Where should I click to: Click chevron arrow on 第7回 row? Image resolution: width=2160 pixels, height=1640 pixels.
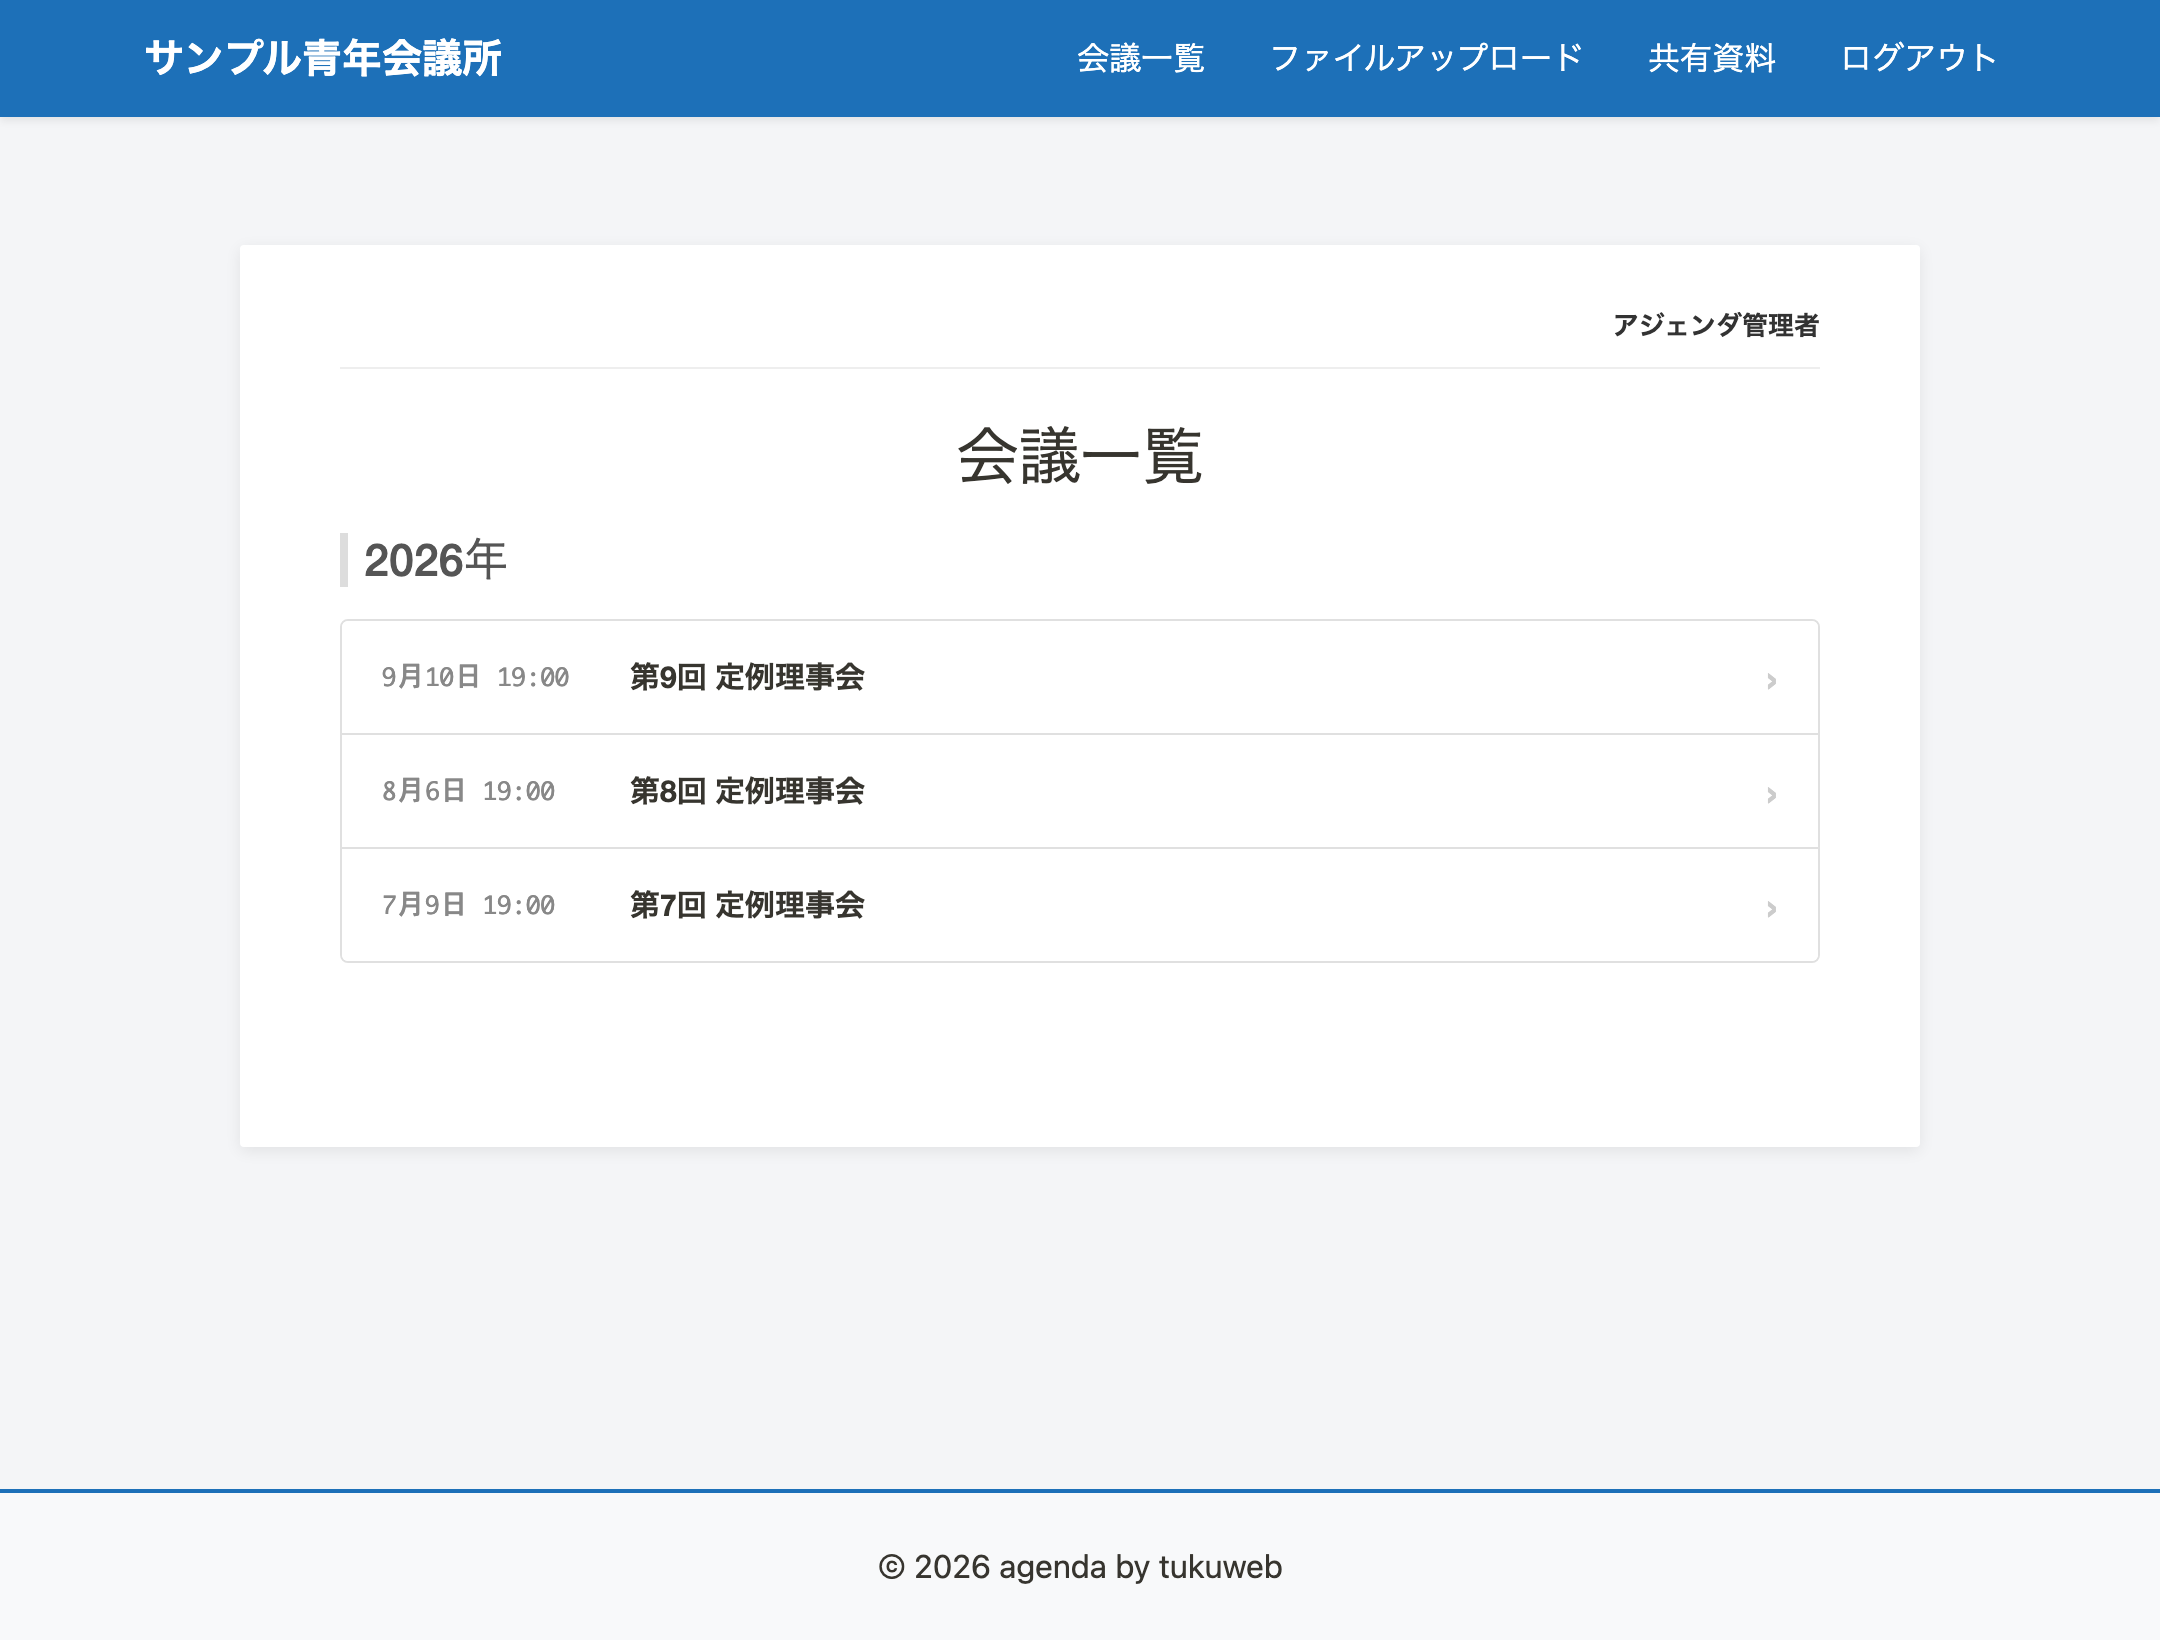pyautogui.click(x=1771, y=909)
